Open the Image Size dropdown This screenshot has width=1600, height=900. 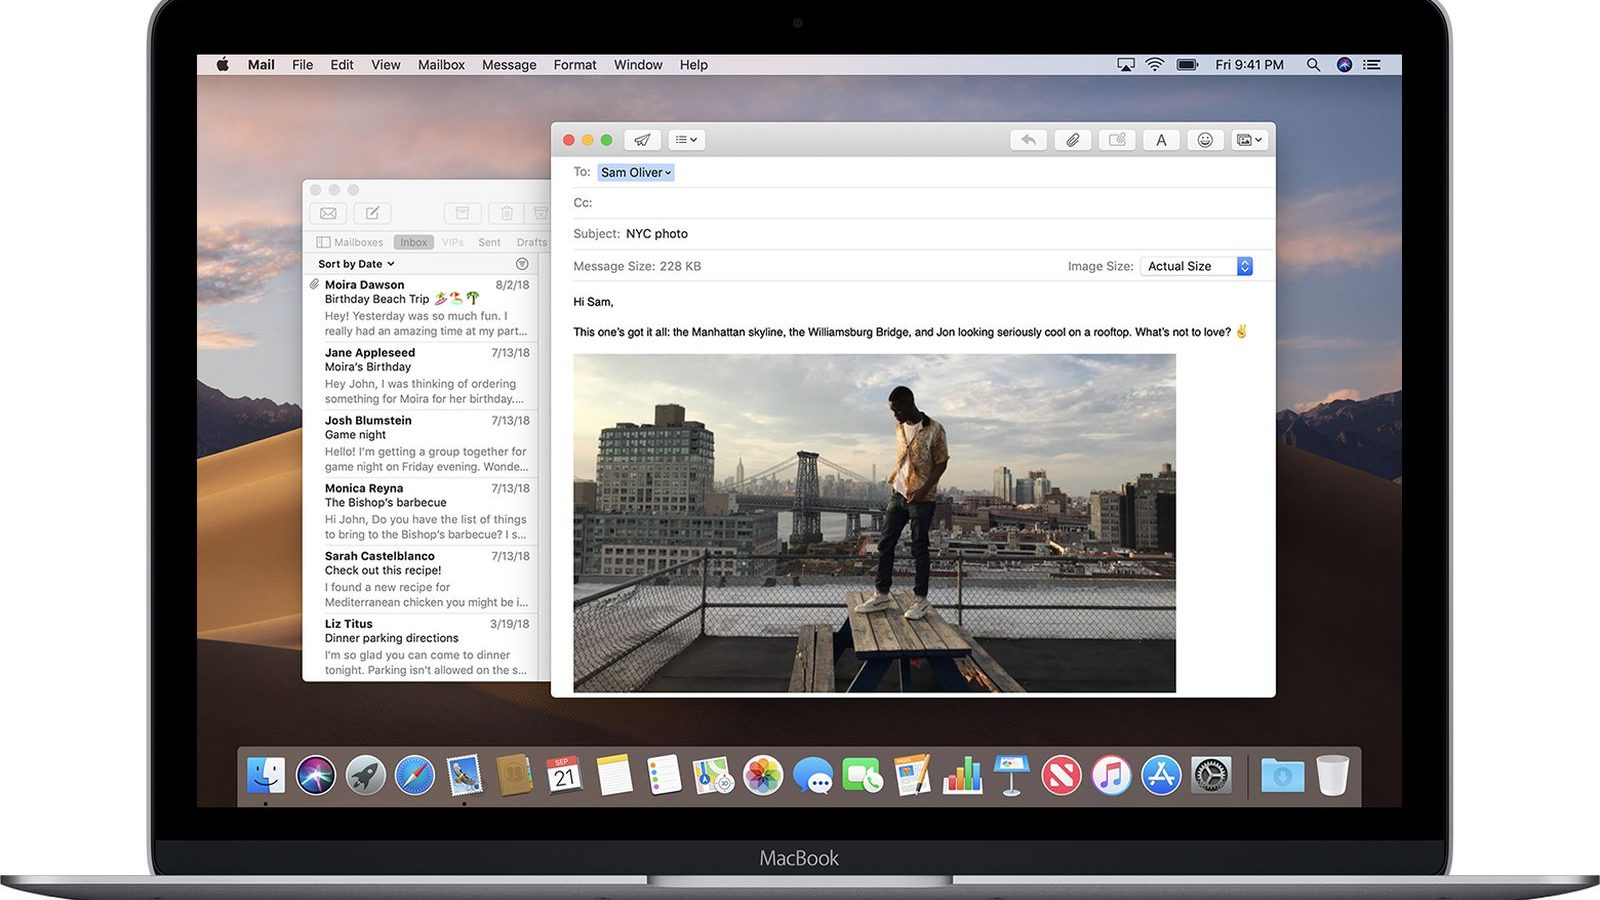coord(1196,266)
